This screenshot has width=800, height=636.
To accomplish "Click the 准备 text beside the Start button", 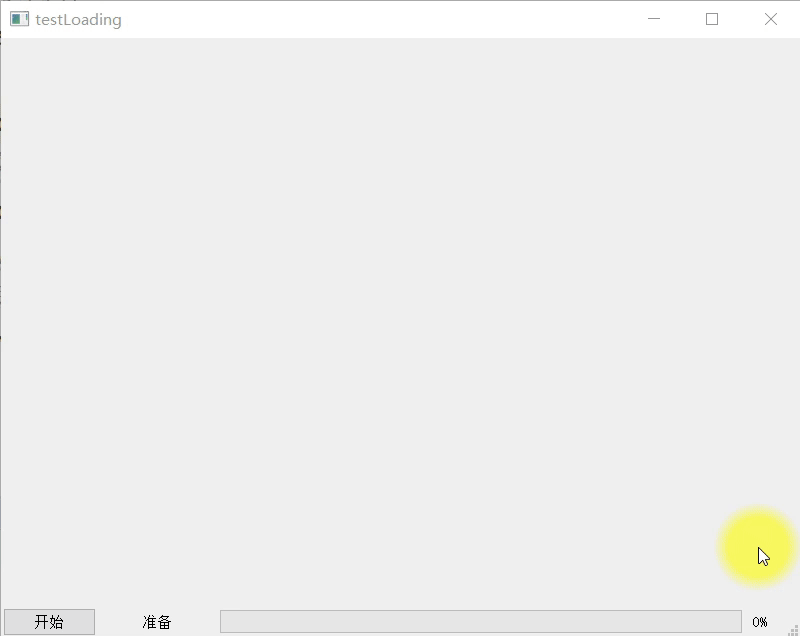I will tap(158, 622).
